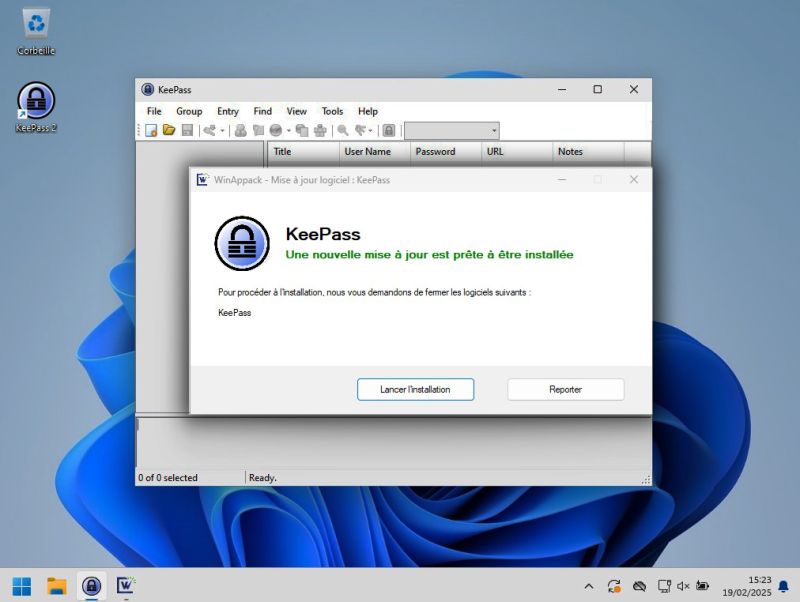Click the KeePass taskbar icon
The width and height of the screenshot is (800, 602).
coord(91,585)
